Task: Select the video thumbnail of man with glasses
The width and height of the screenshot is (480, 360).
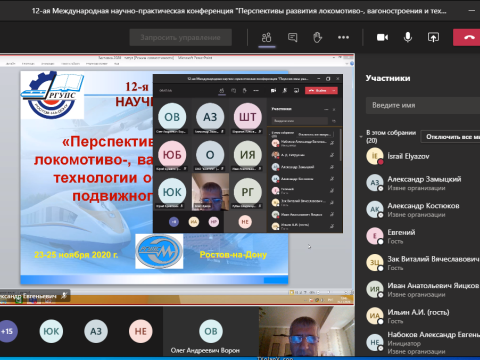Action: (307, 331)
